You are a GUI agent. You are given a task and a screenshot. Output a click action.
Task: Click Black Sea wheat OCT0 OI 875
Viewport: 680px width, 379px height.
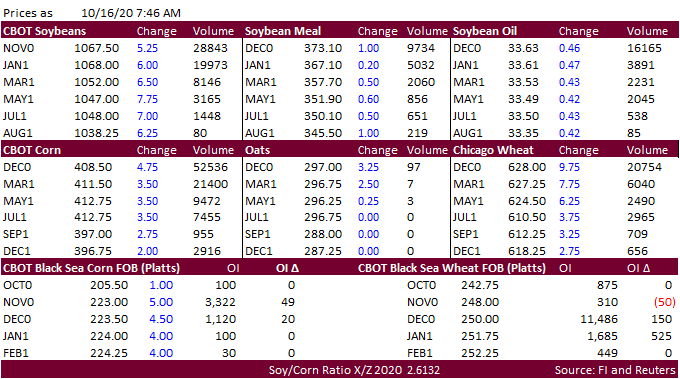pos(607,285)
